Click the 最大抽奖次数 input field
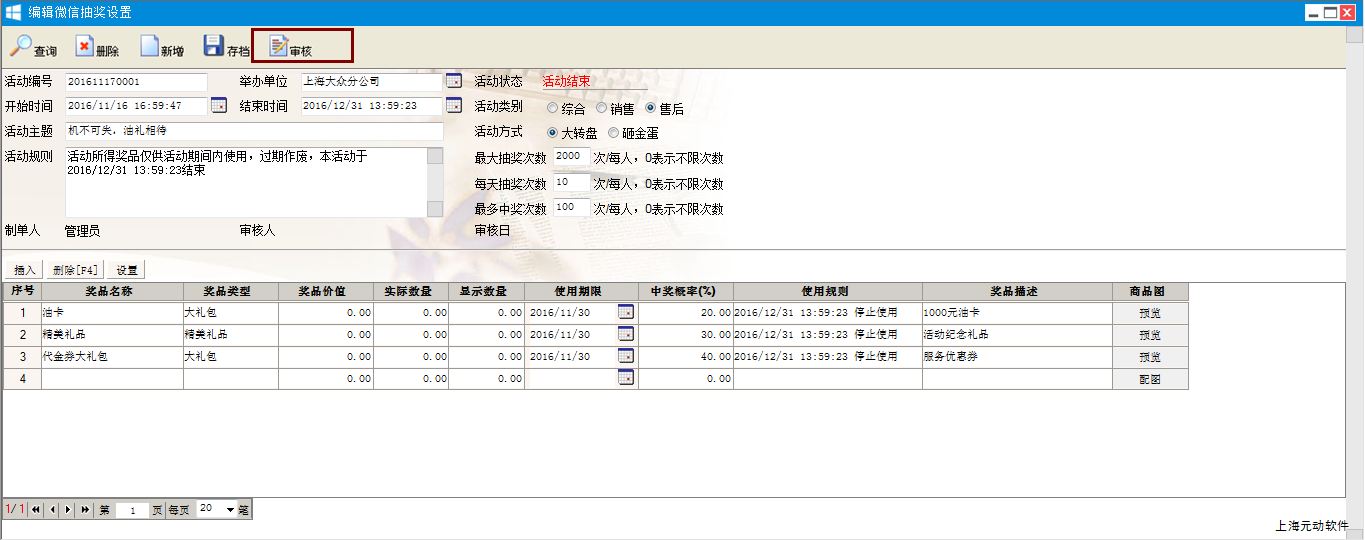This screenshot has width=1365, height=540. coord(571,157)
